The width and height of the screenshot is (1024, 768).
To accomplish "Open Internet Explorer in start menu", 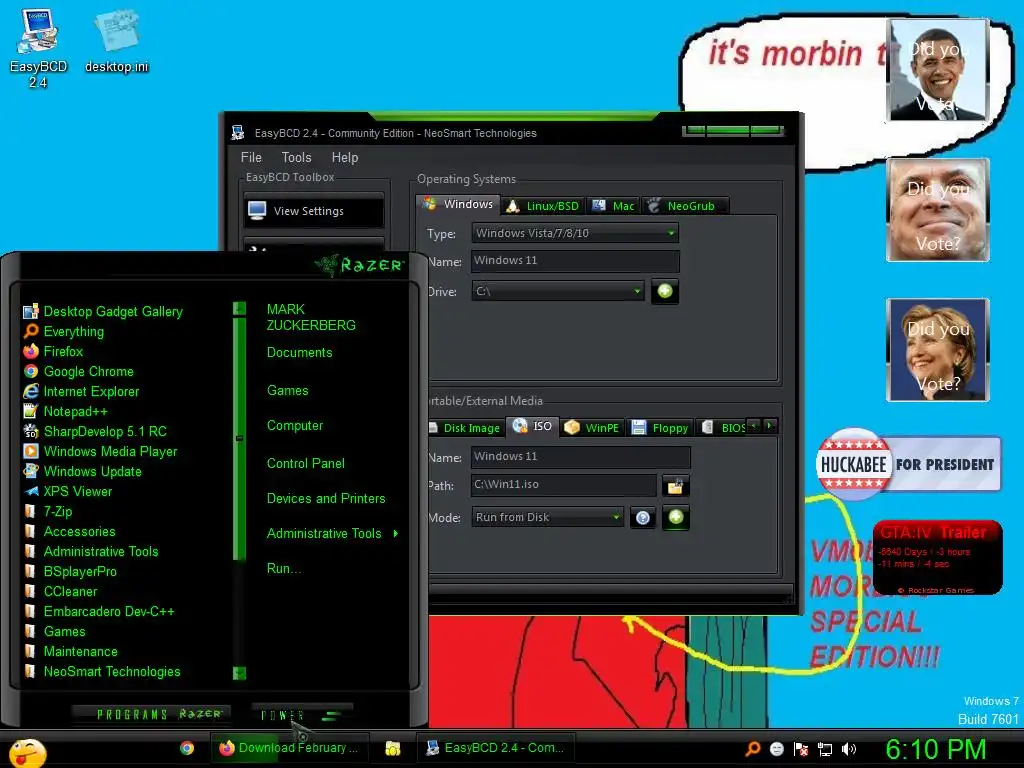I will click(x=81, y=392).
